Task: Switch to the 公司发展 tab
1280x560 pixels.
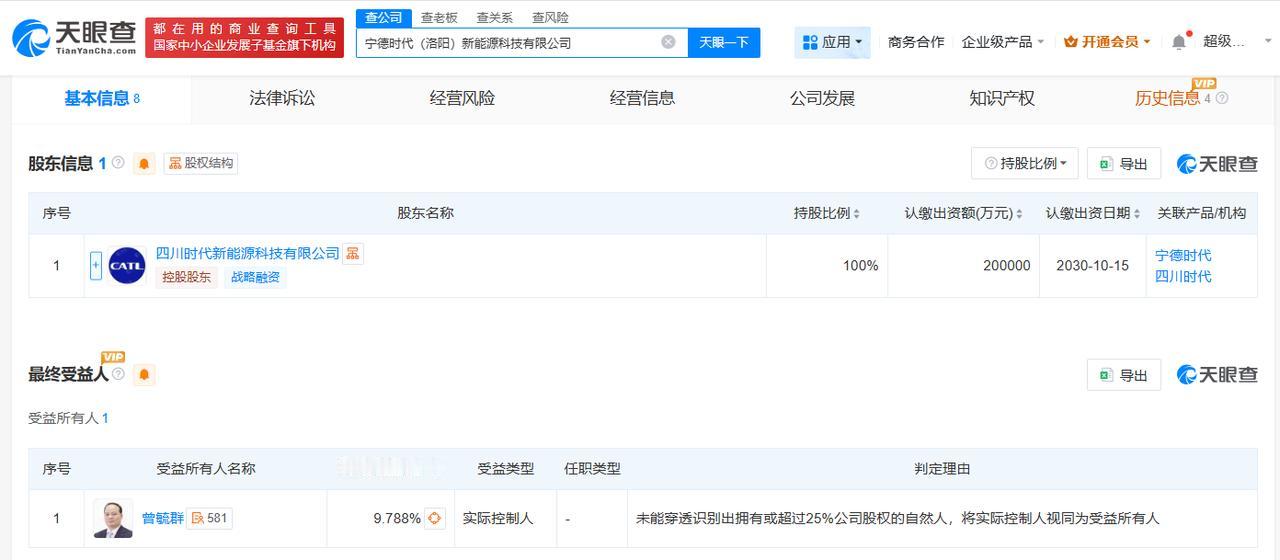Action: tap(822, 98)
